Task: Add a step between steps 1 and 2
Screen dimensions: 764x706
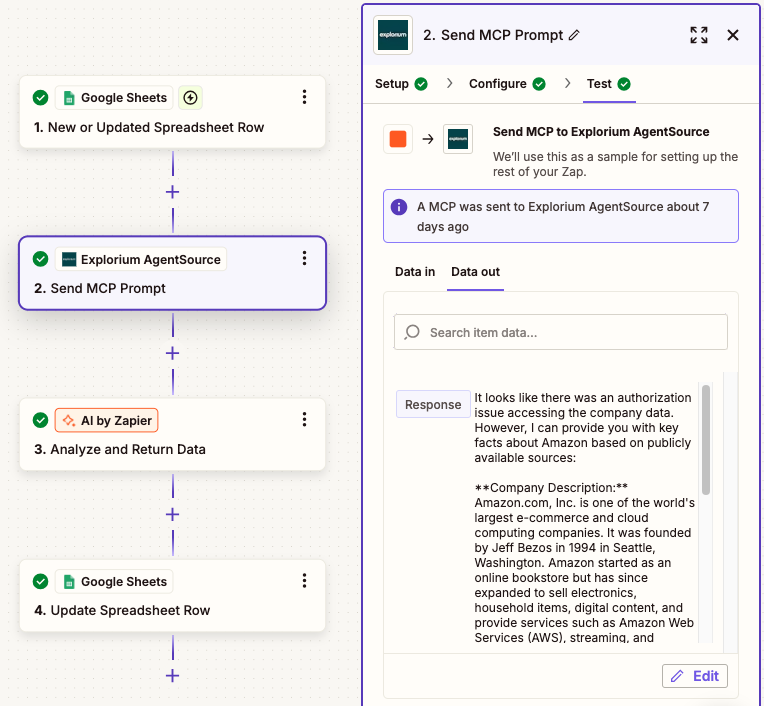Action: tap(172, 192)
